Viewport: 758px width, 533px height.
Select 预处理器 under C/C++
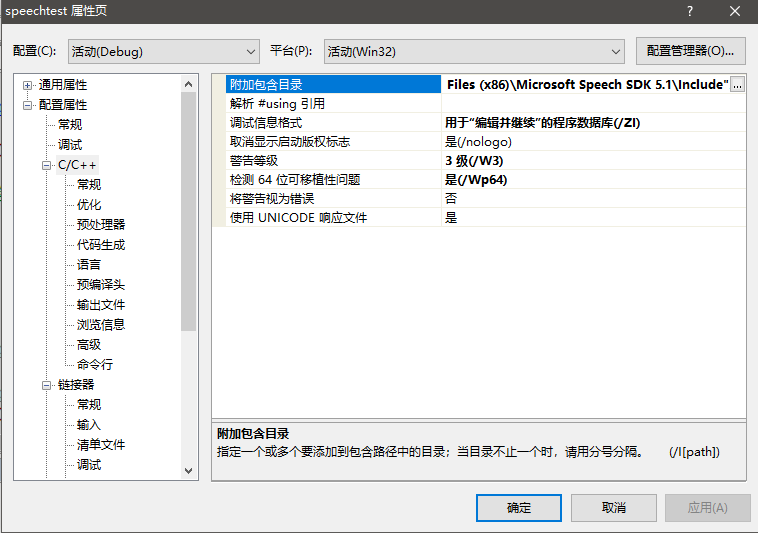(101, 225)
